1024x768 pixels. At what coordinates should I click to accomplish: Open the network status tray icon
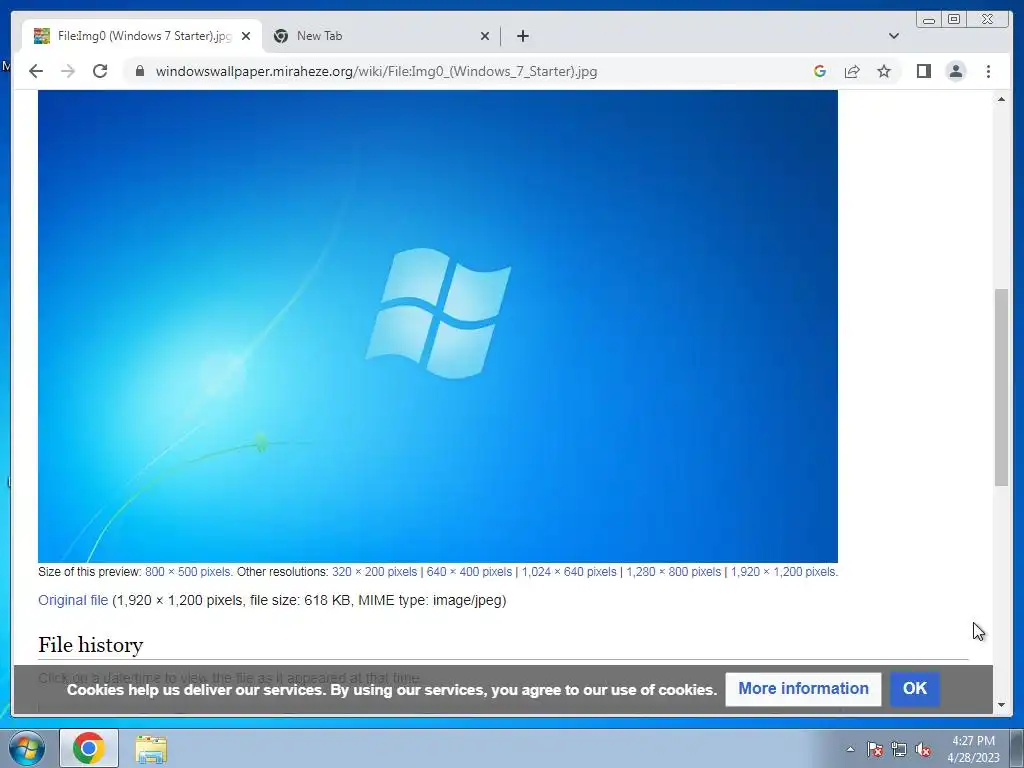[899, 749]
